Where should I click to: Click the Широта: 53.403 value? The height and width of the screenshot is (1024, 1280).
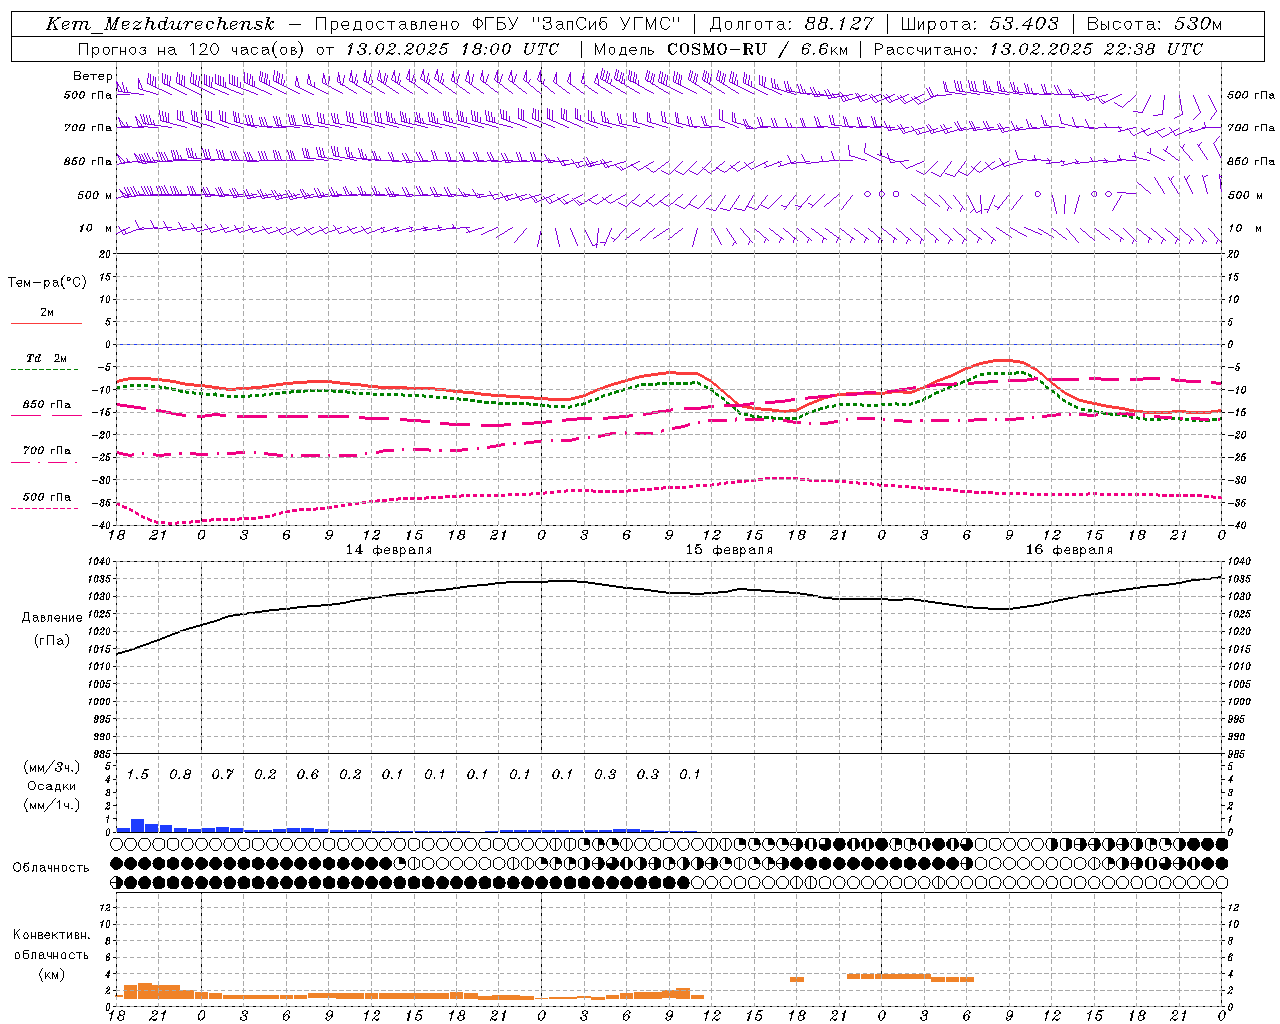979,24
